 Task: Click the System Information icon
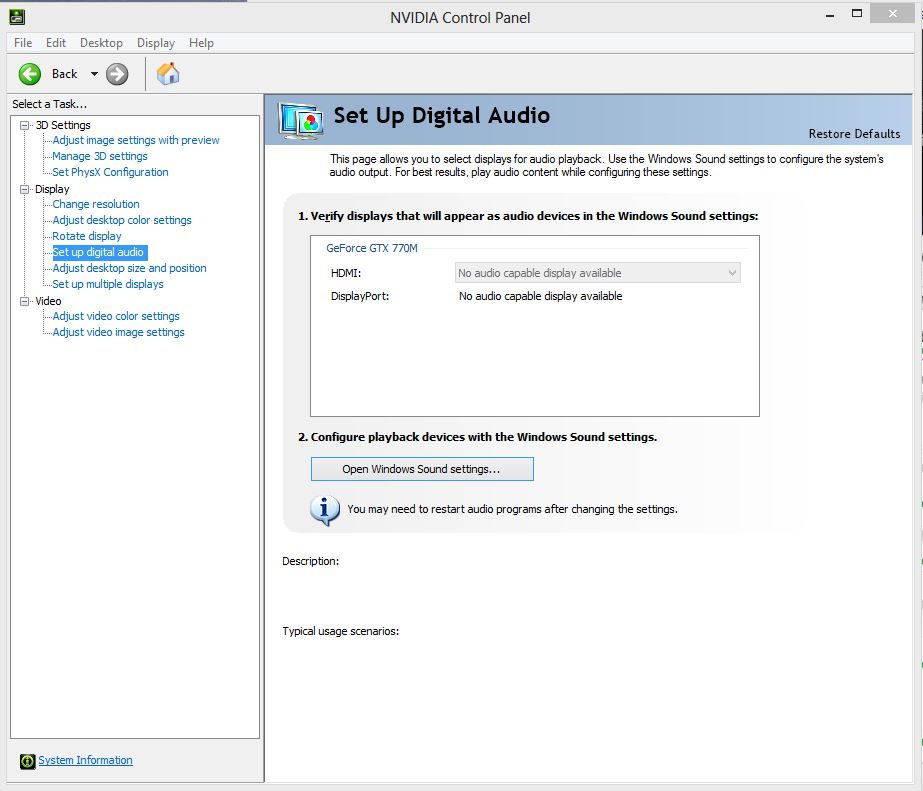pos(27,761)
